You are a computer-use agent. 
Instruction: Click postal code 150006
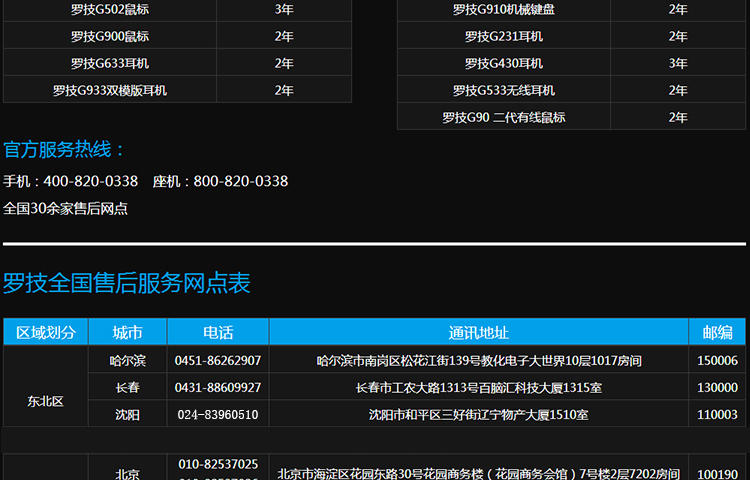pos(717,361)
